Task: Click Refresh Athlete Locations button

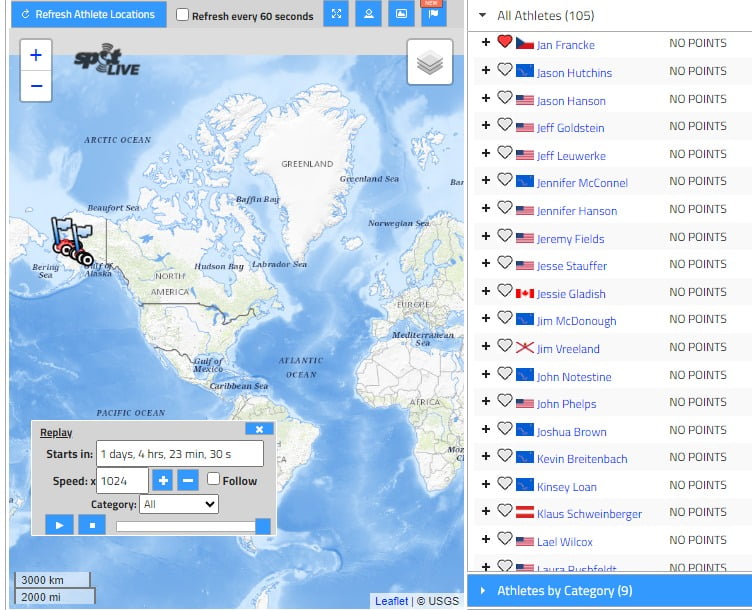Action: (x=88, y=15)
